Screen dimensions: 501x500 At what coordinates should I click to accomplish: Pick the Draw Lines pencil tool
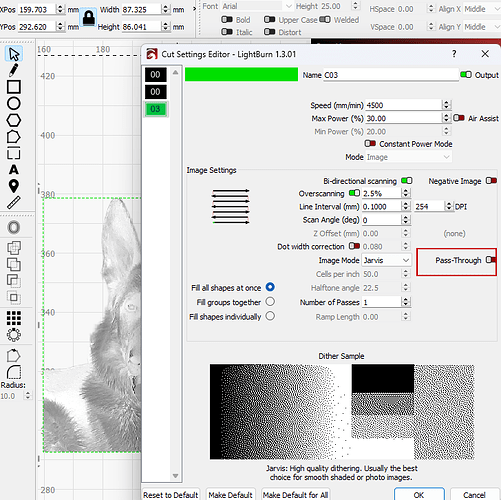(x=14, y=70)
